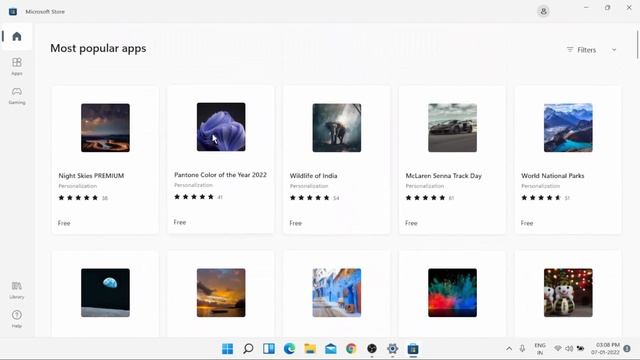The image size is (640, 360).
Task: Open the clock and date panel
Action: tap(605, 349)
